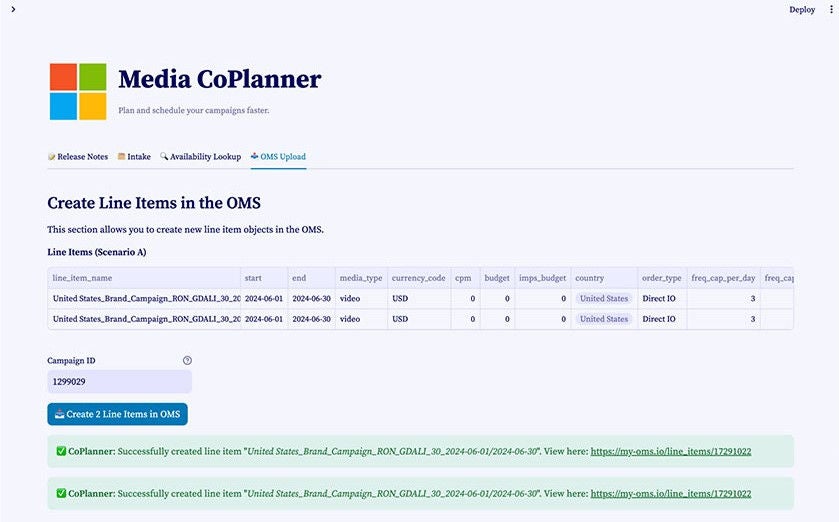Switch to the Release Notes tab
839x522 pixels.
(78, 157)
